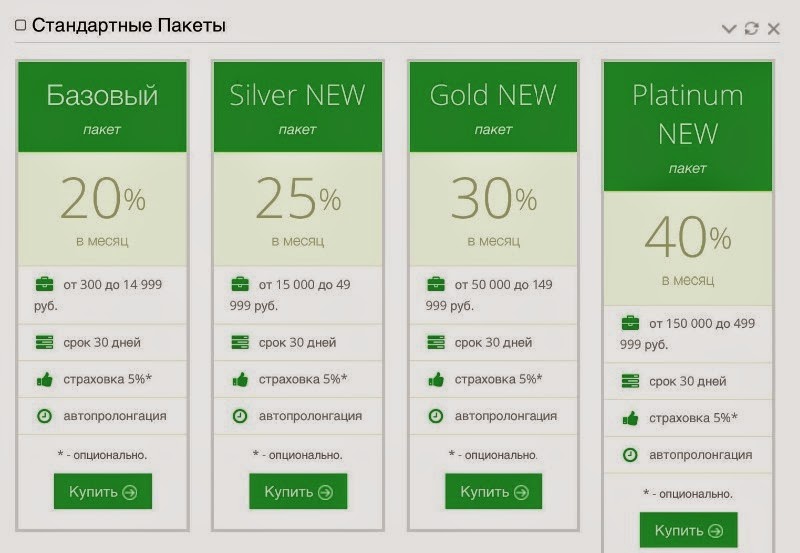Click briefcase icon in Platinum NEW package

click(630, 324)
